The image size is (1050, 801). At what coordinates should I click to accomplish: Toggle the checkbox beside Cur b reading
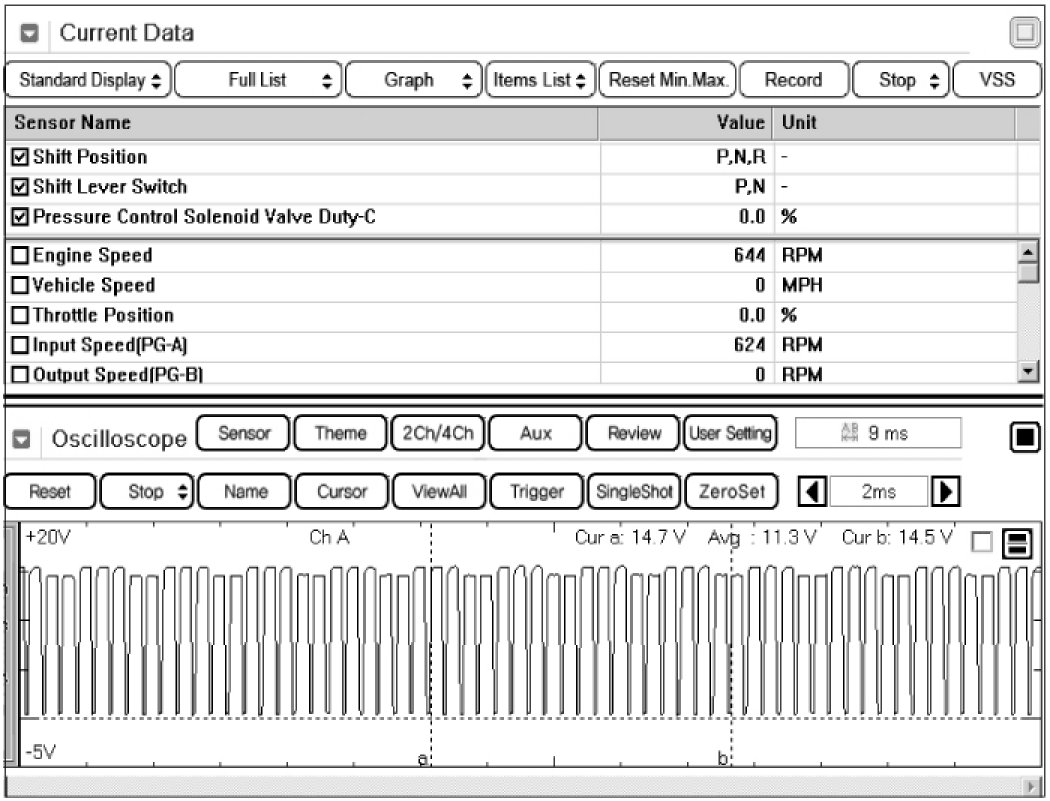[982, 542]
